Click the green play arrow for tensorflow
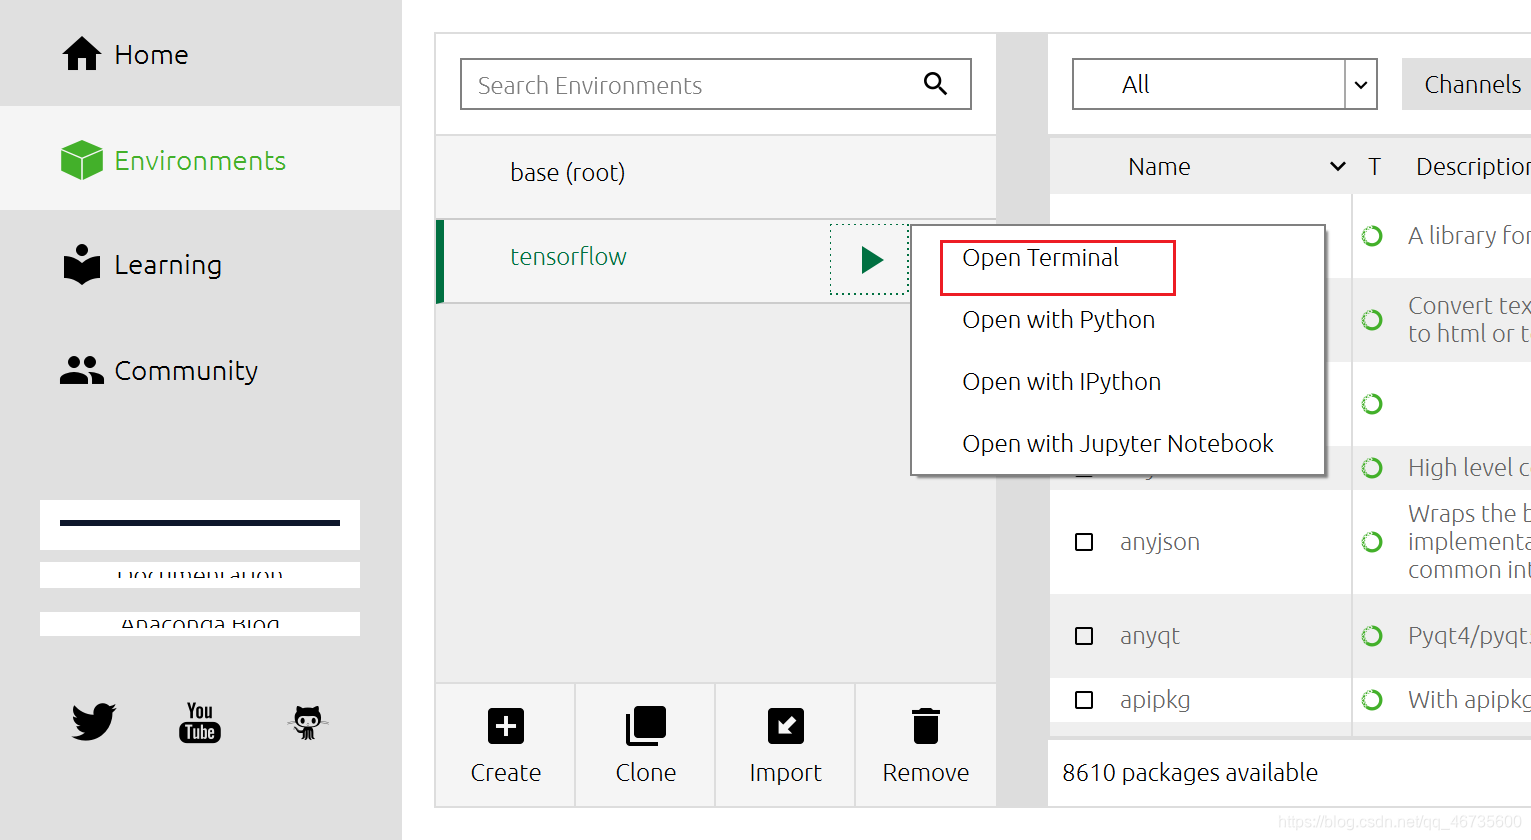 (x=872, y=260)
